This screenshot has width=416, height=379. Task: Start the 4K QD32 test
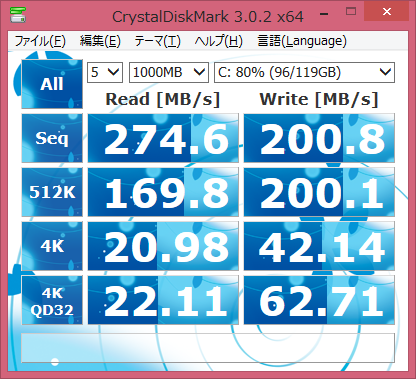(x=52, y=300)
